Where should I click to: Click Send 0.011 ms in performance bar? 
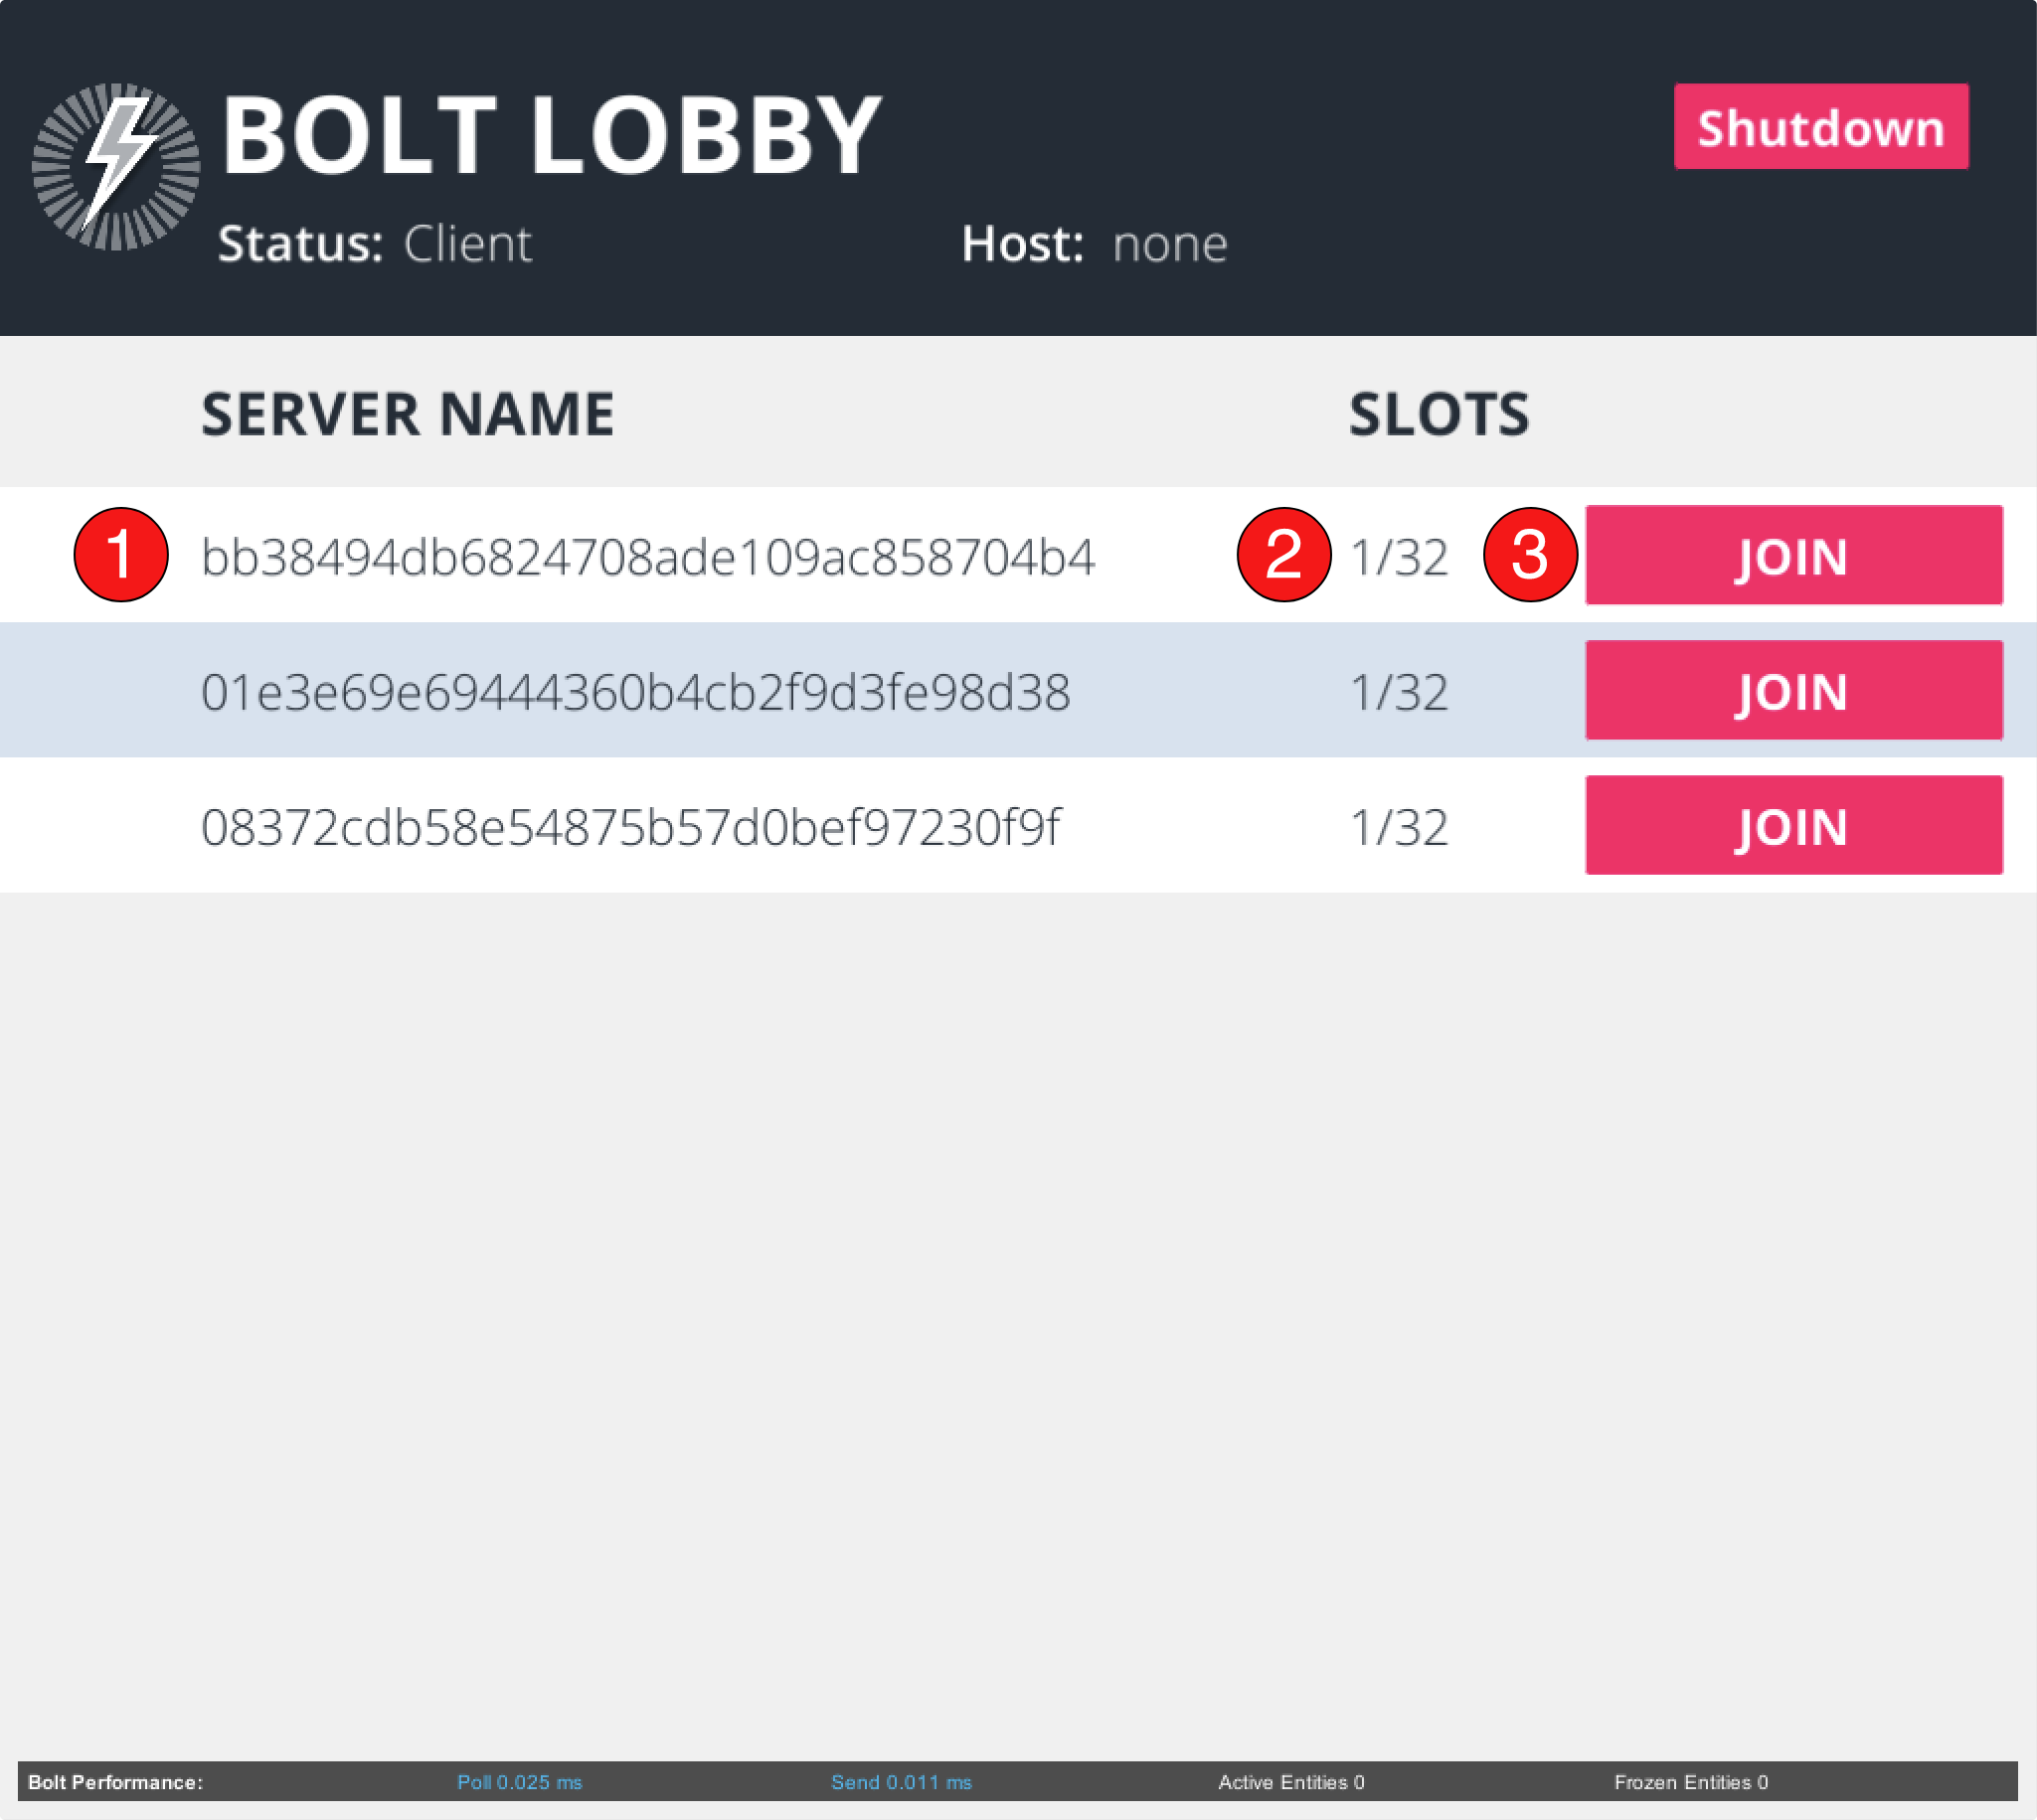tap(901, 1782)
